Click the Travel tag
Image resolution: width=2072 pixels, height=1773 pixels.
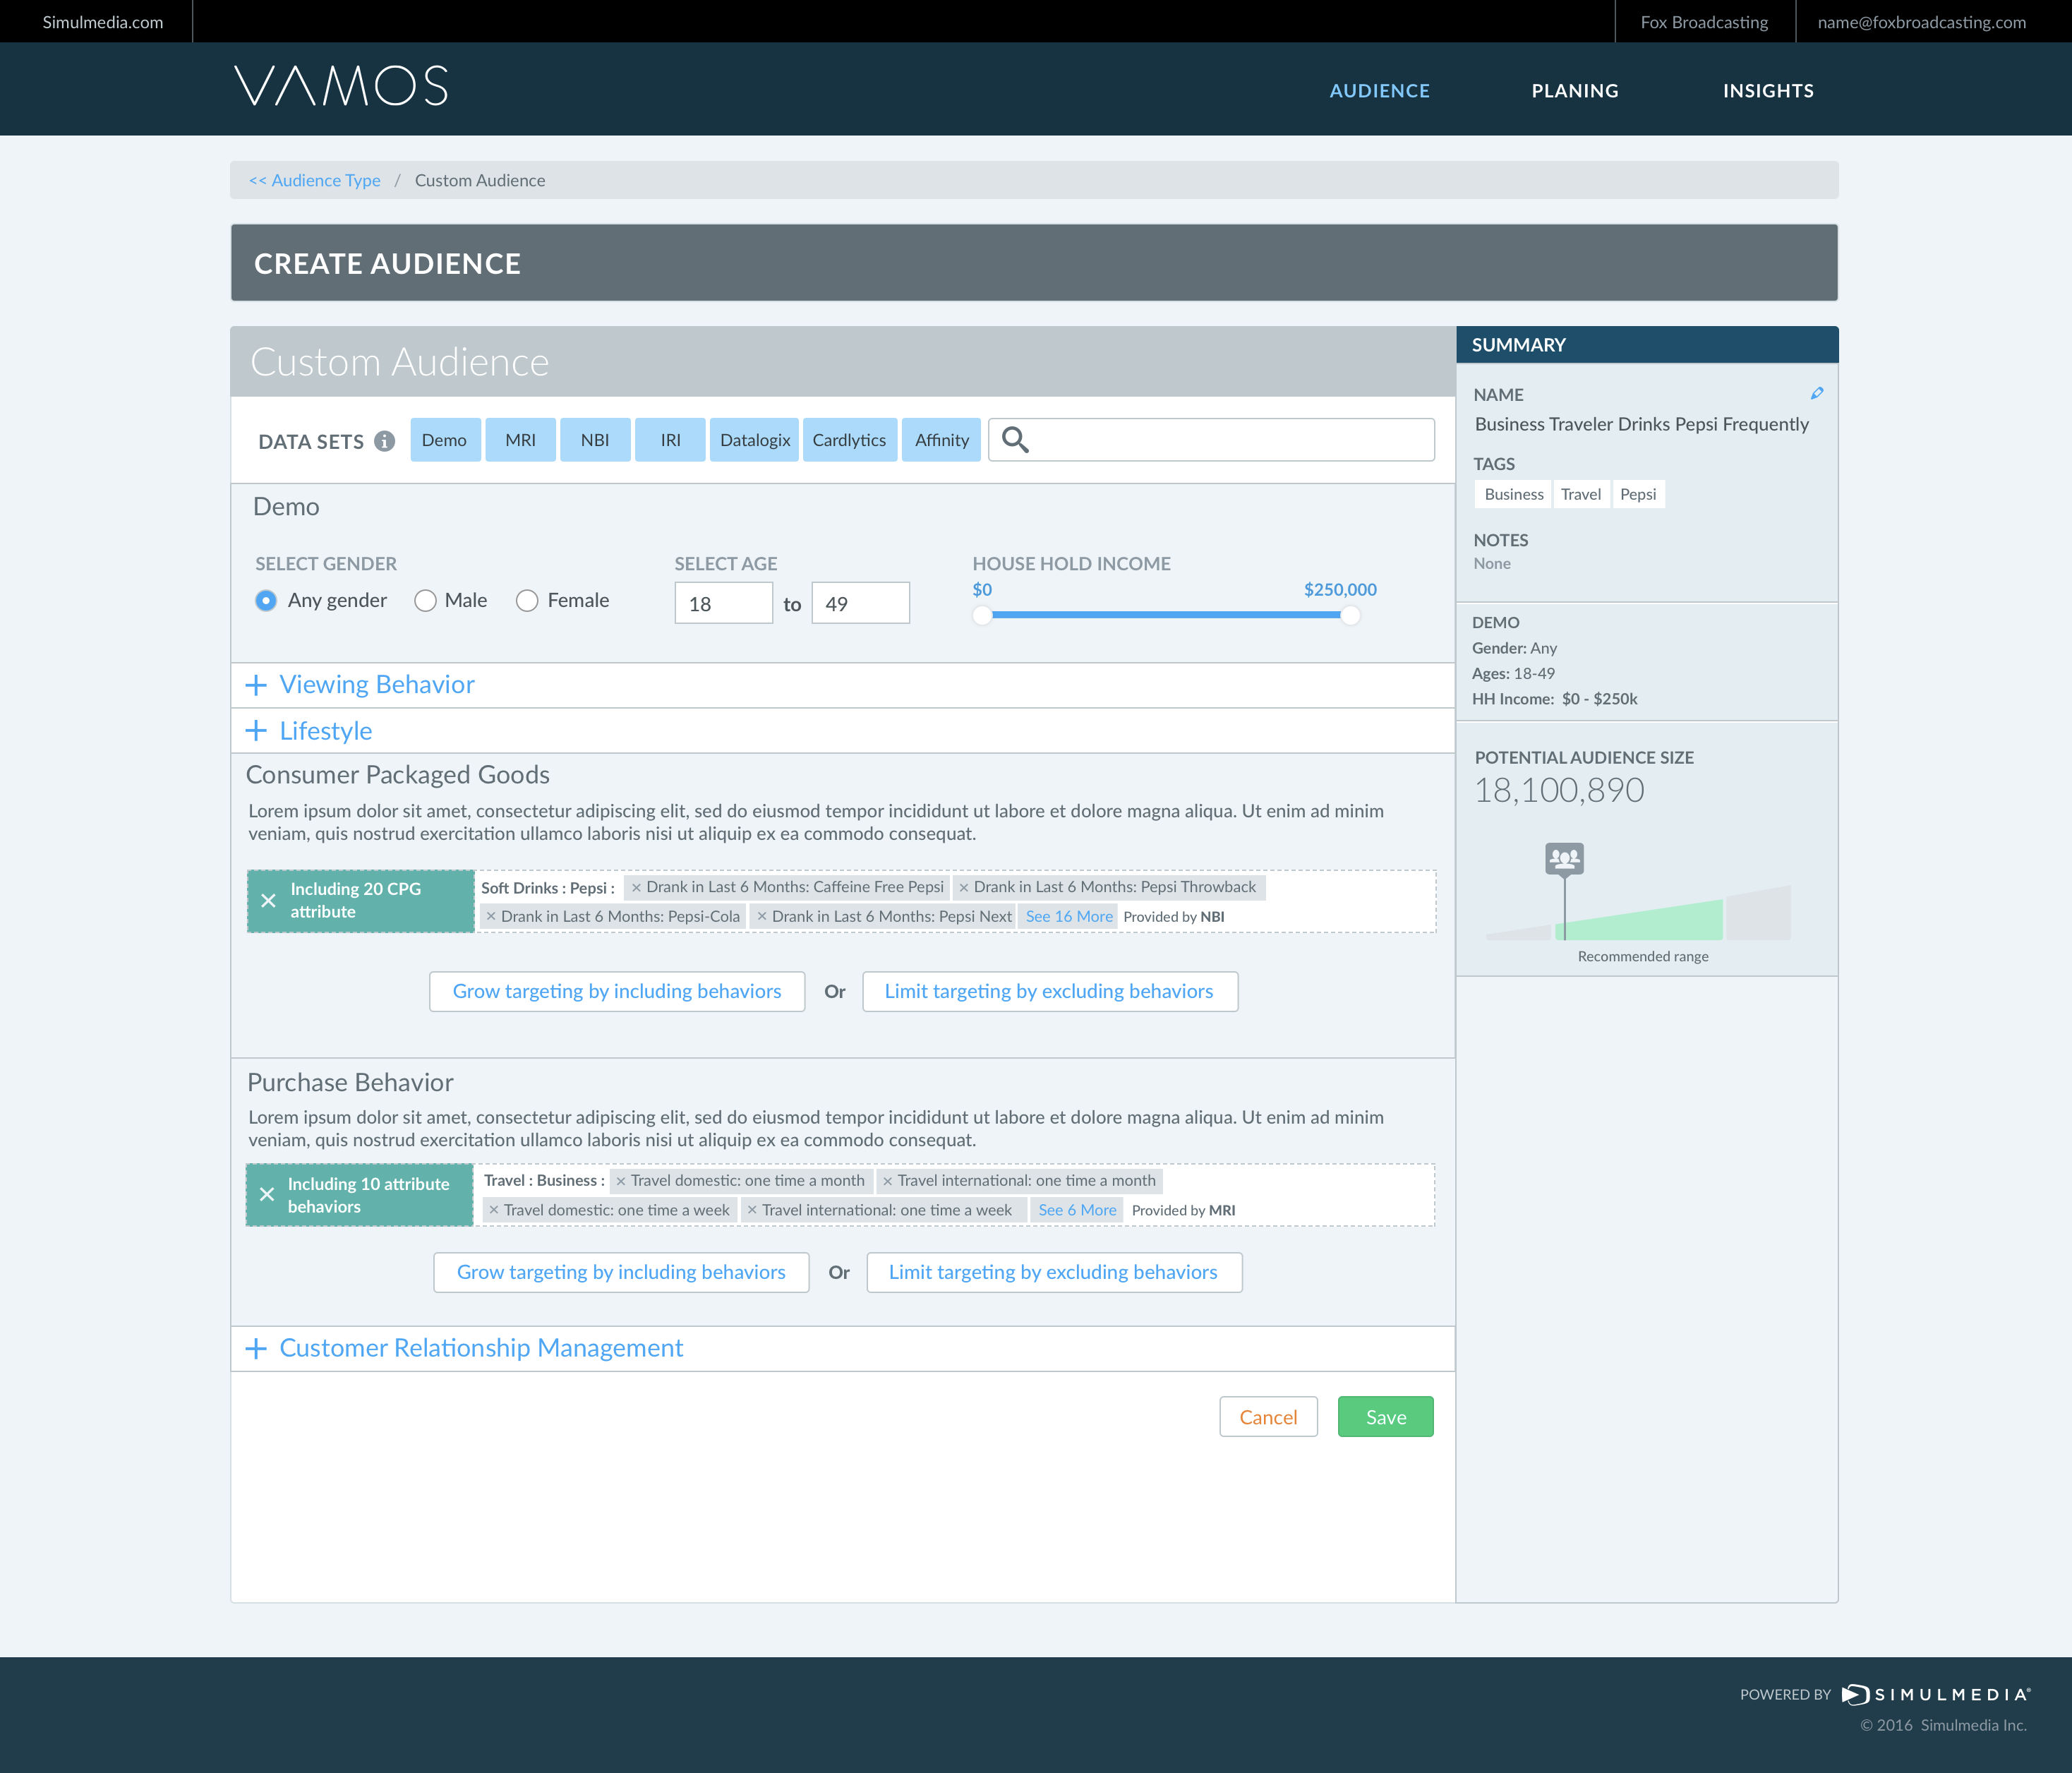tap(1581, 494)
